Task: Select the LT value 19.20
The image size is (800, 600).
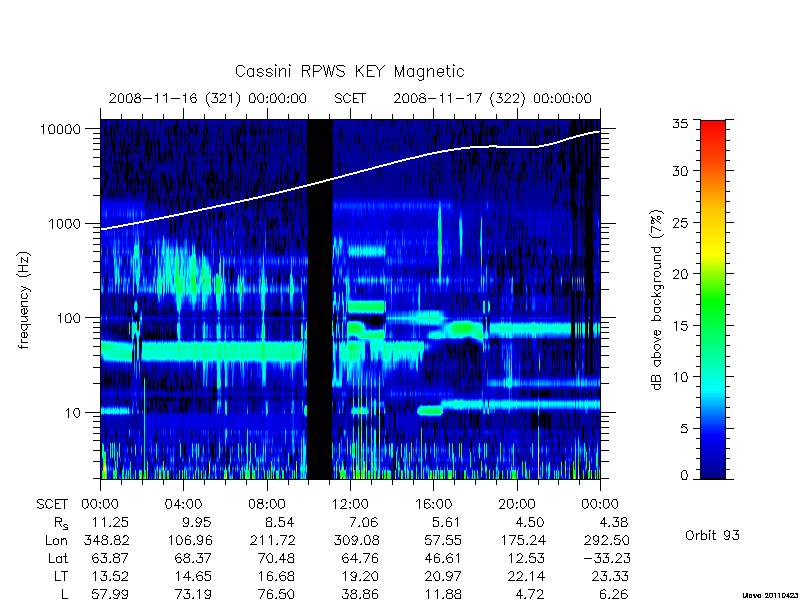Action: [x=360, y=576]
